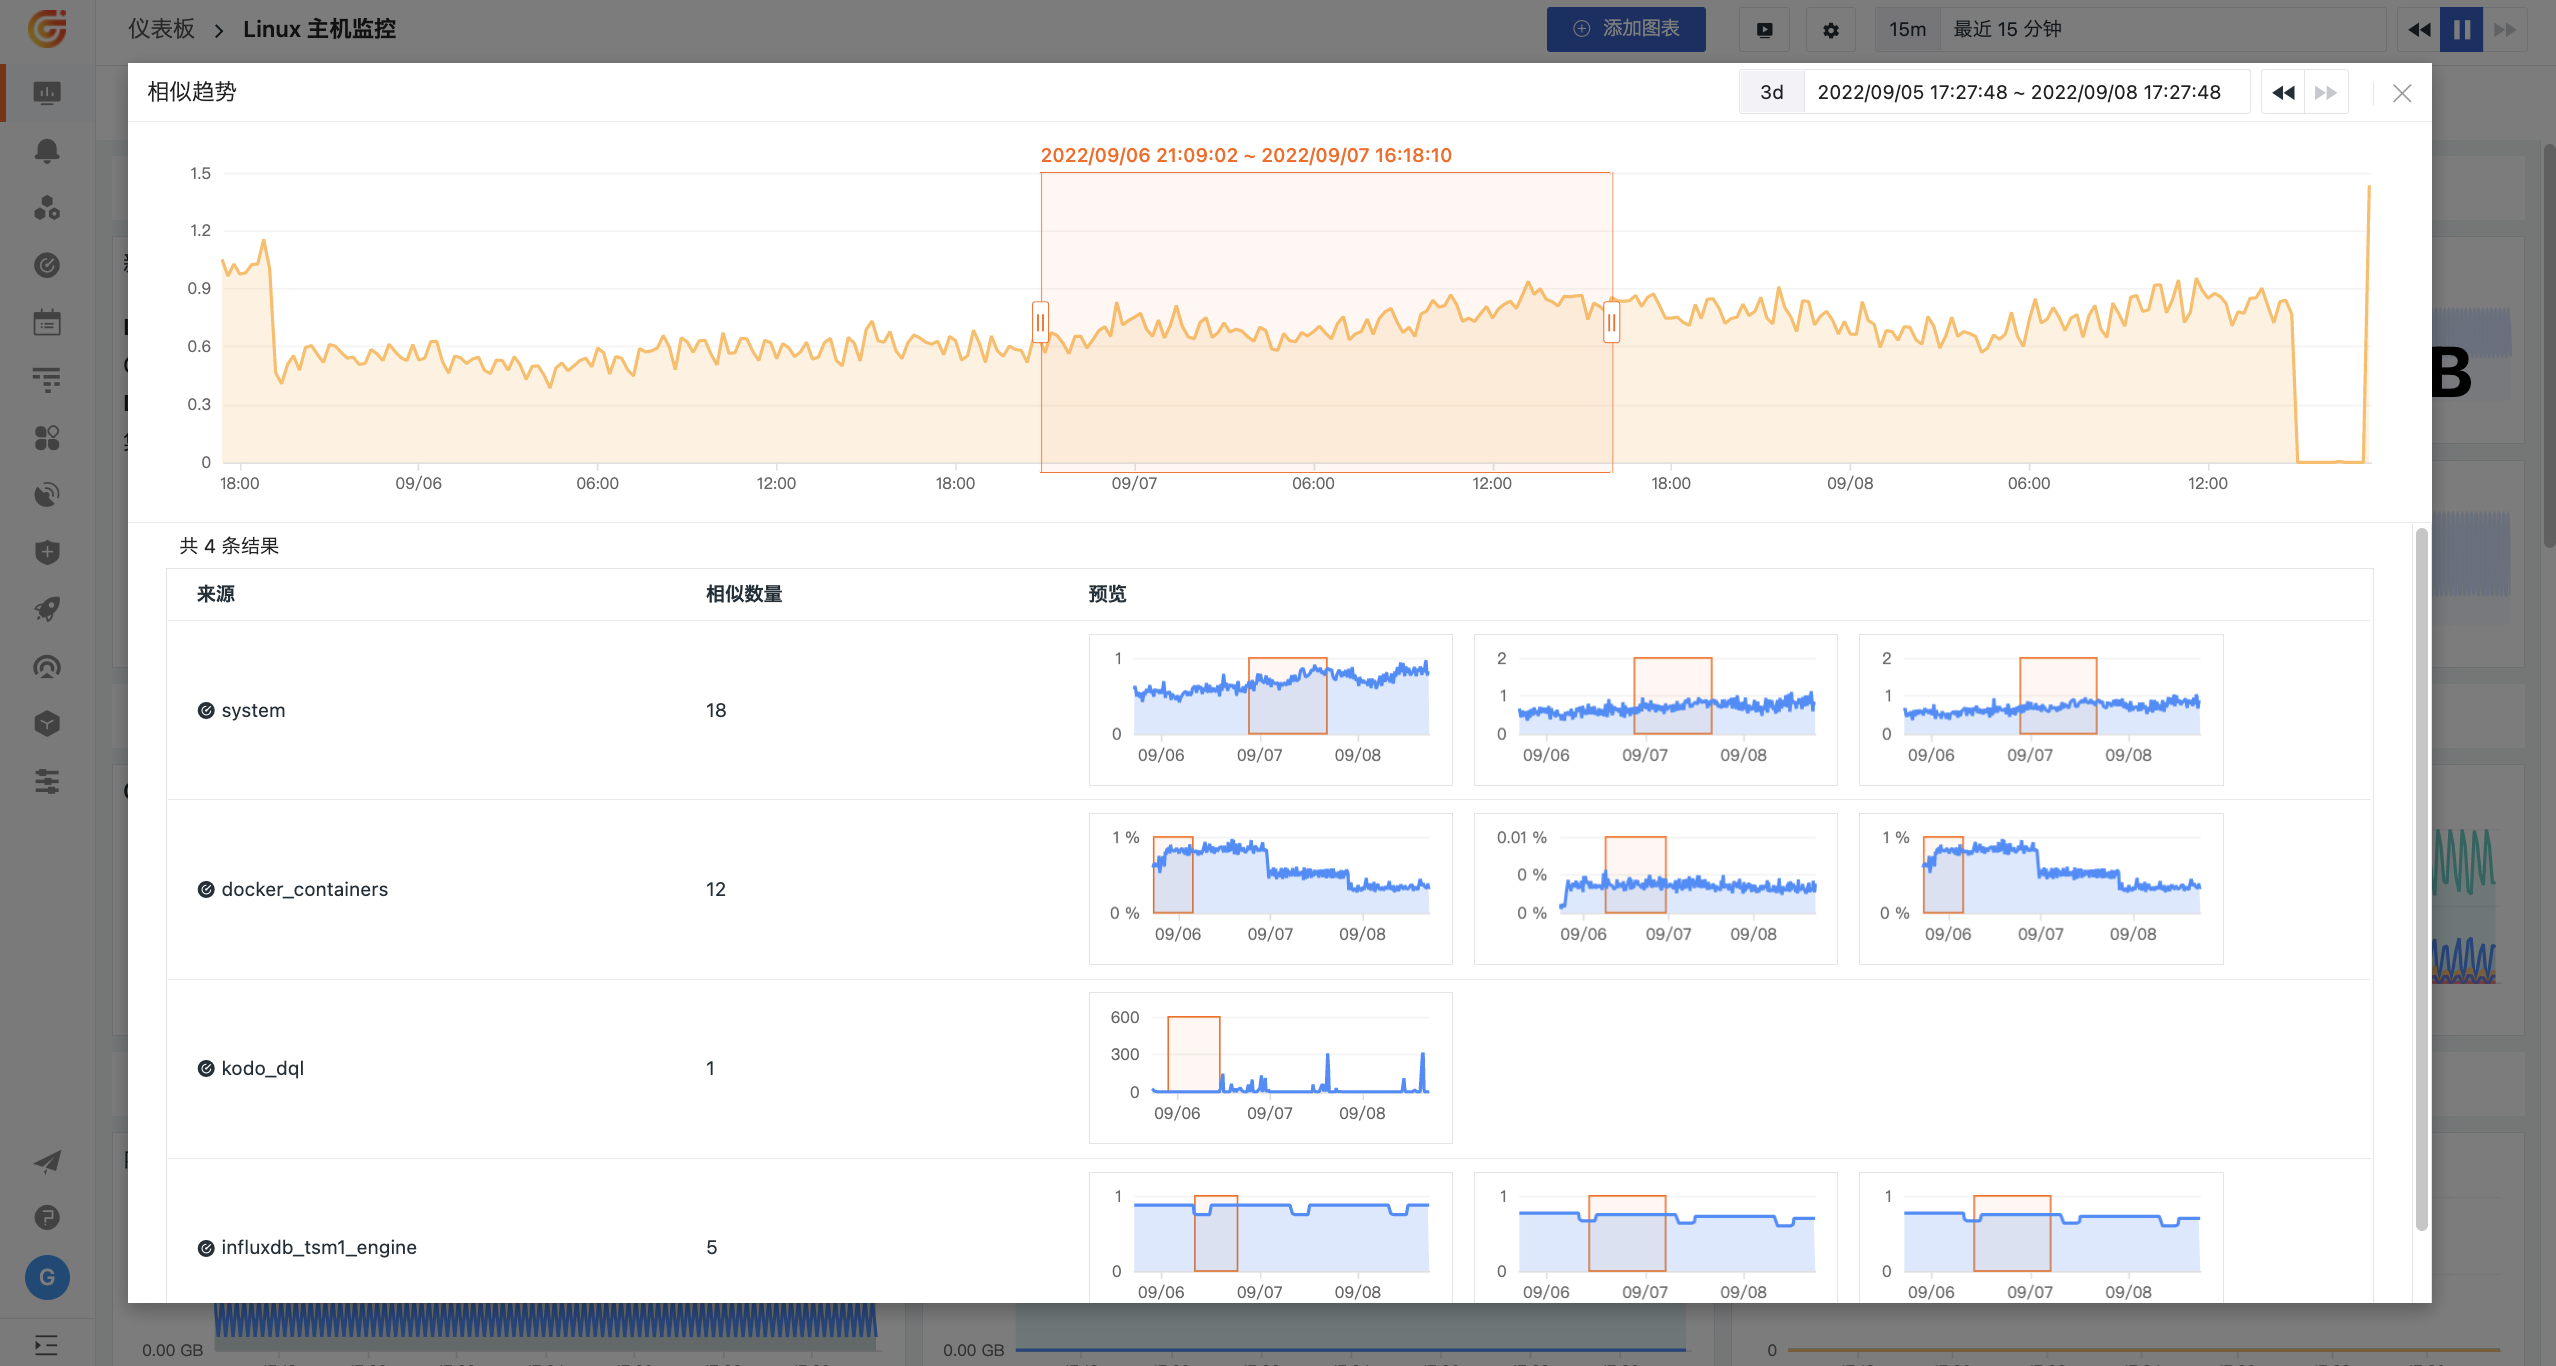
Task: Open the bell events icon in the sidebar
Action: [x=47, y=150]
